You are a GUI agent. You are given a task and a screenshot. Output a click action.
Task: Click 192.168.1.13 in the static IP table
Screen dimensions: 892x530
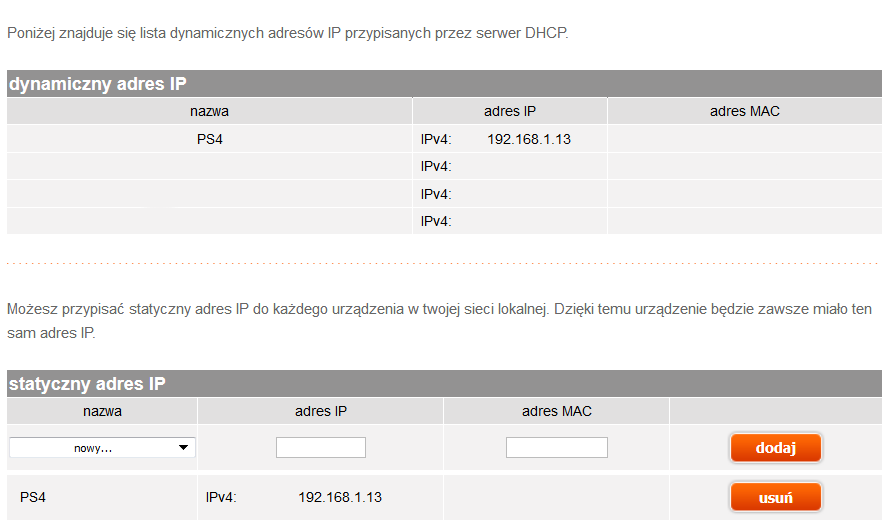(x=340, y=497)
